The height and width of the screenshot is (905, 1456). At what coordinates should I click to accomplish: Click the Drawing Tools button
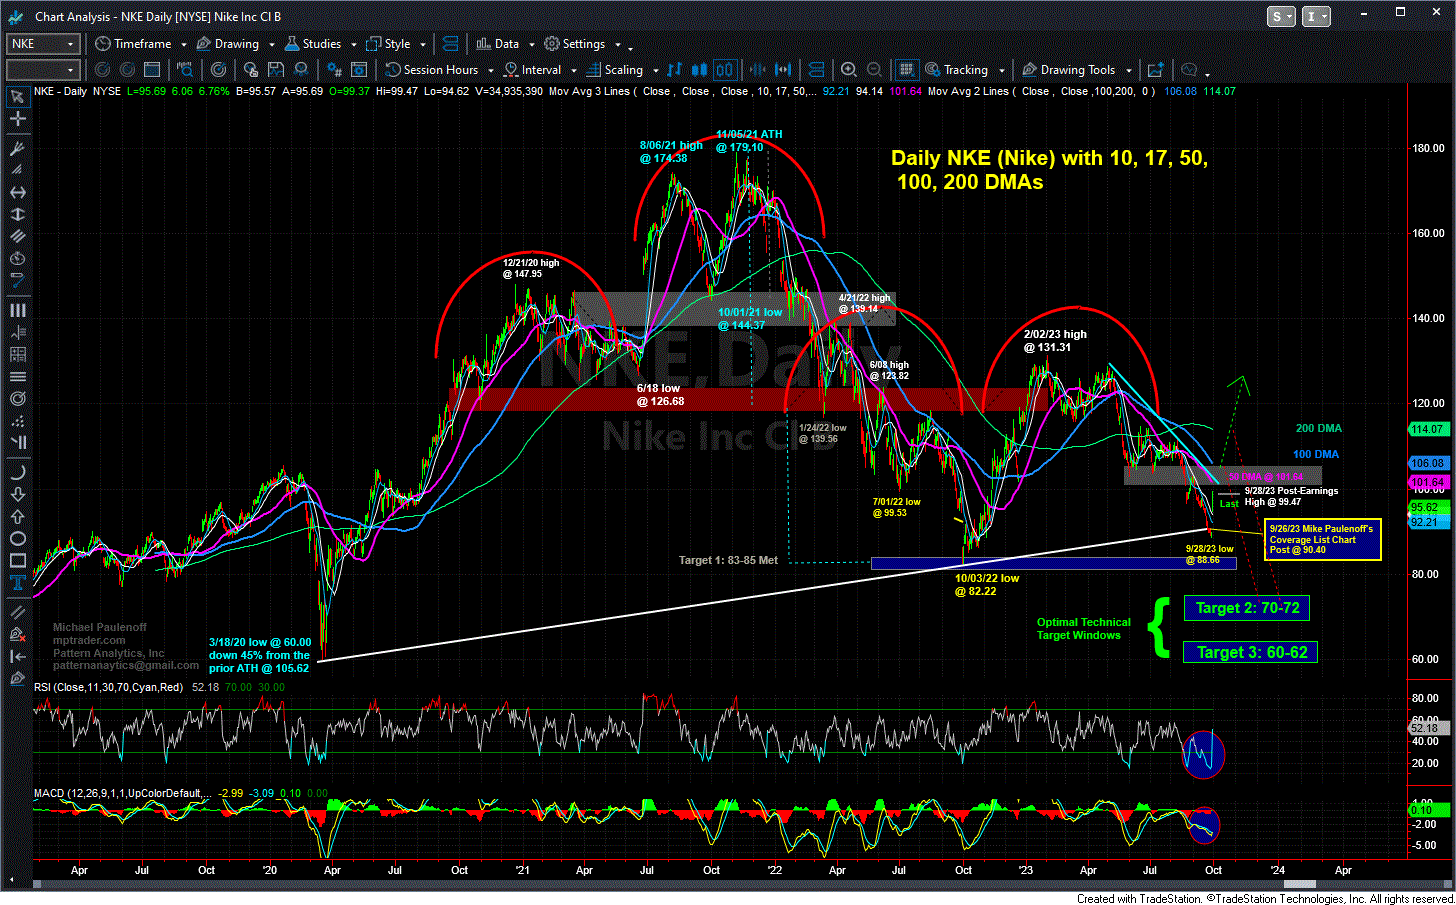tap(1069, 70)
